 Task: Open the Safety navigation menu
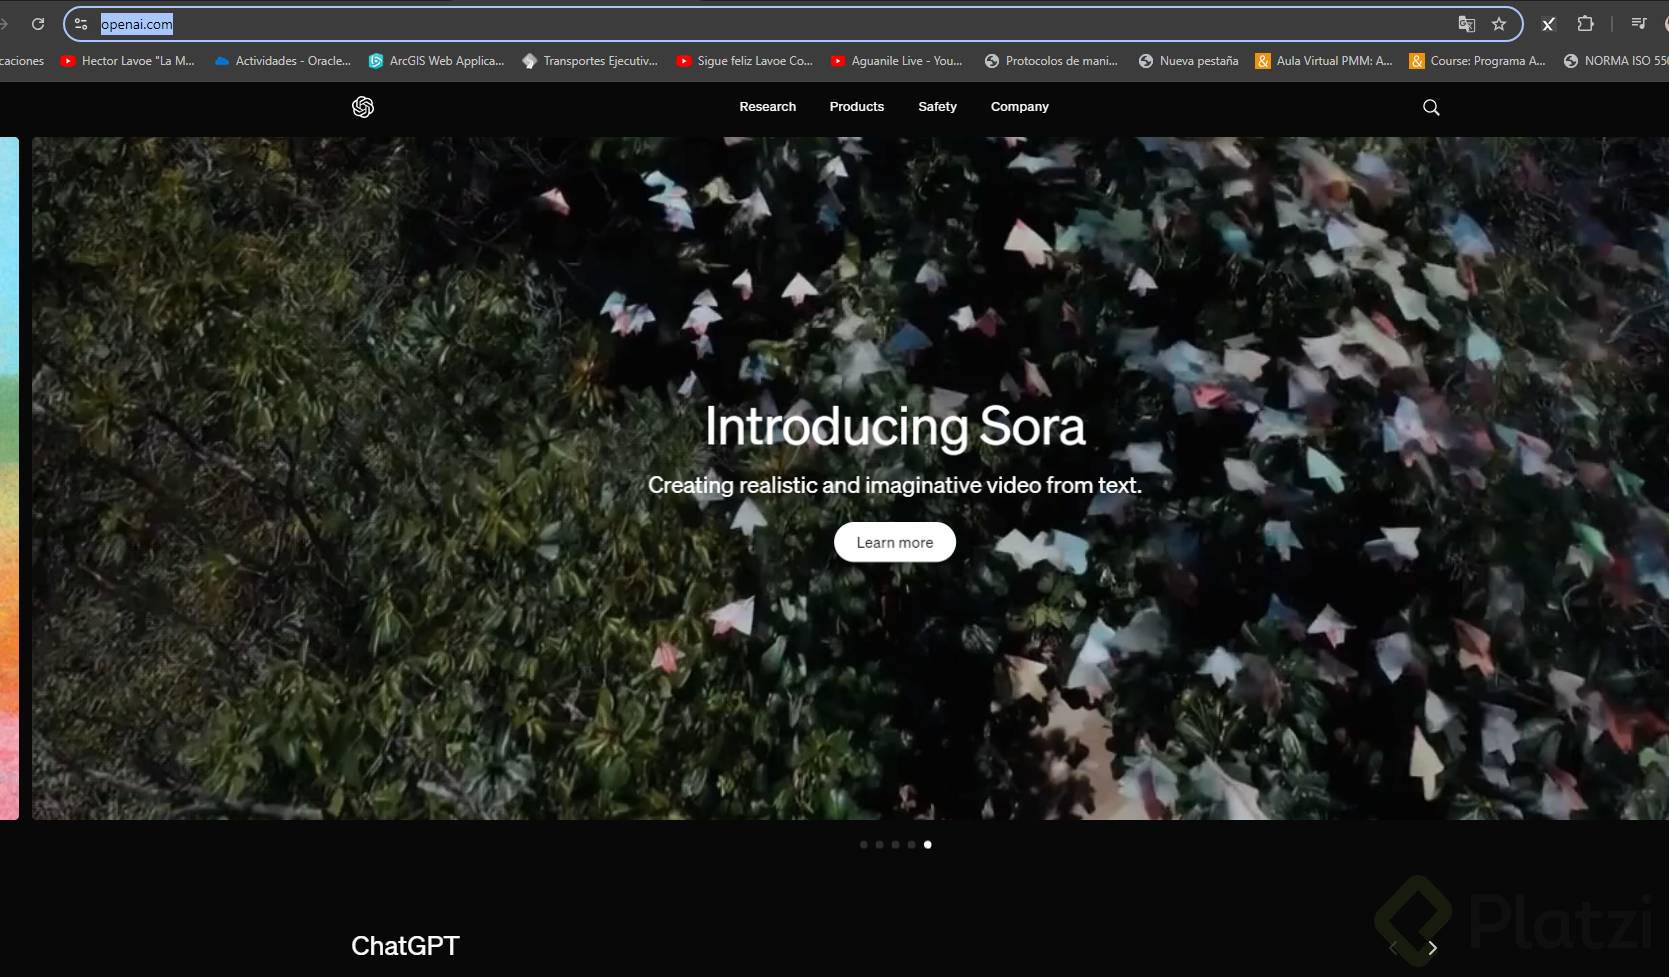point(938,107)
